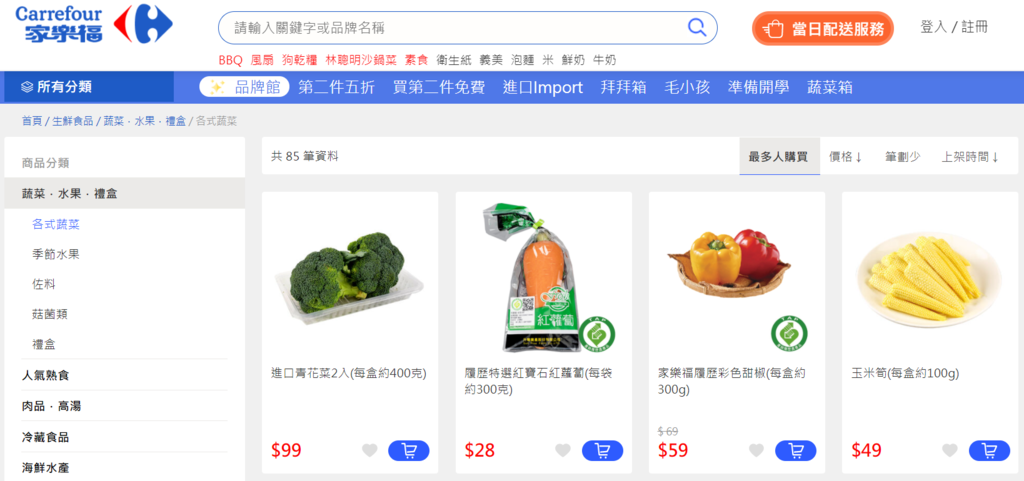Focus the keyword search field
This screenshot has height=481, width=1024.
(x=457, y=27)
